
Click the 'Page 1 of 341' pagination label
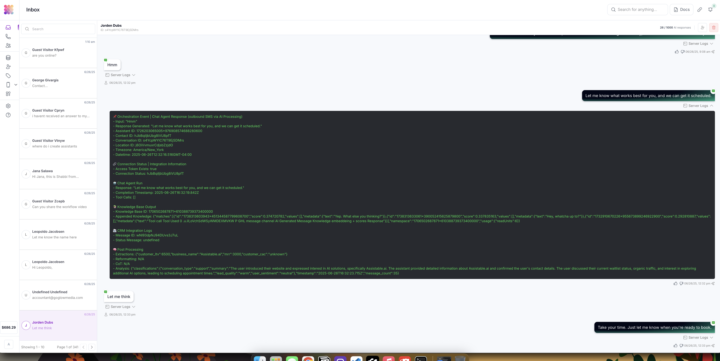tap(68, 347)
